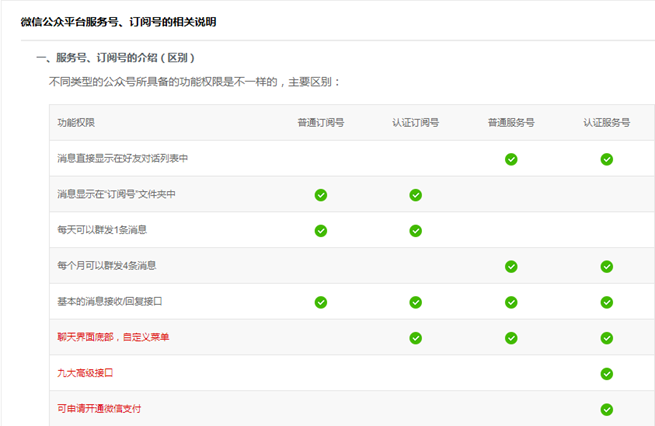Click the heading 一、服务号、订阅号的介绍（区别）
The image size is (655, 426).
[115, 58]
